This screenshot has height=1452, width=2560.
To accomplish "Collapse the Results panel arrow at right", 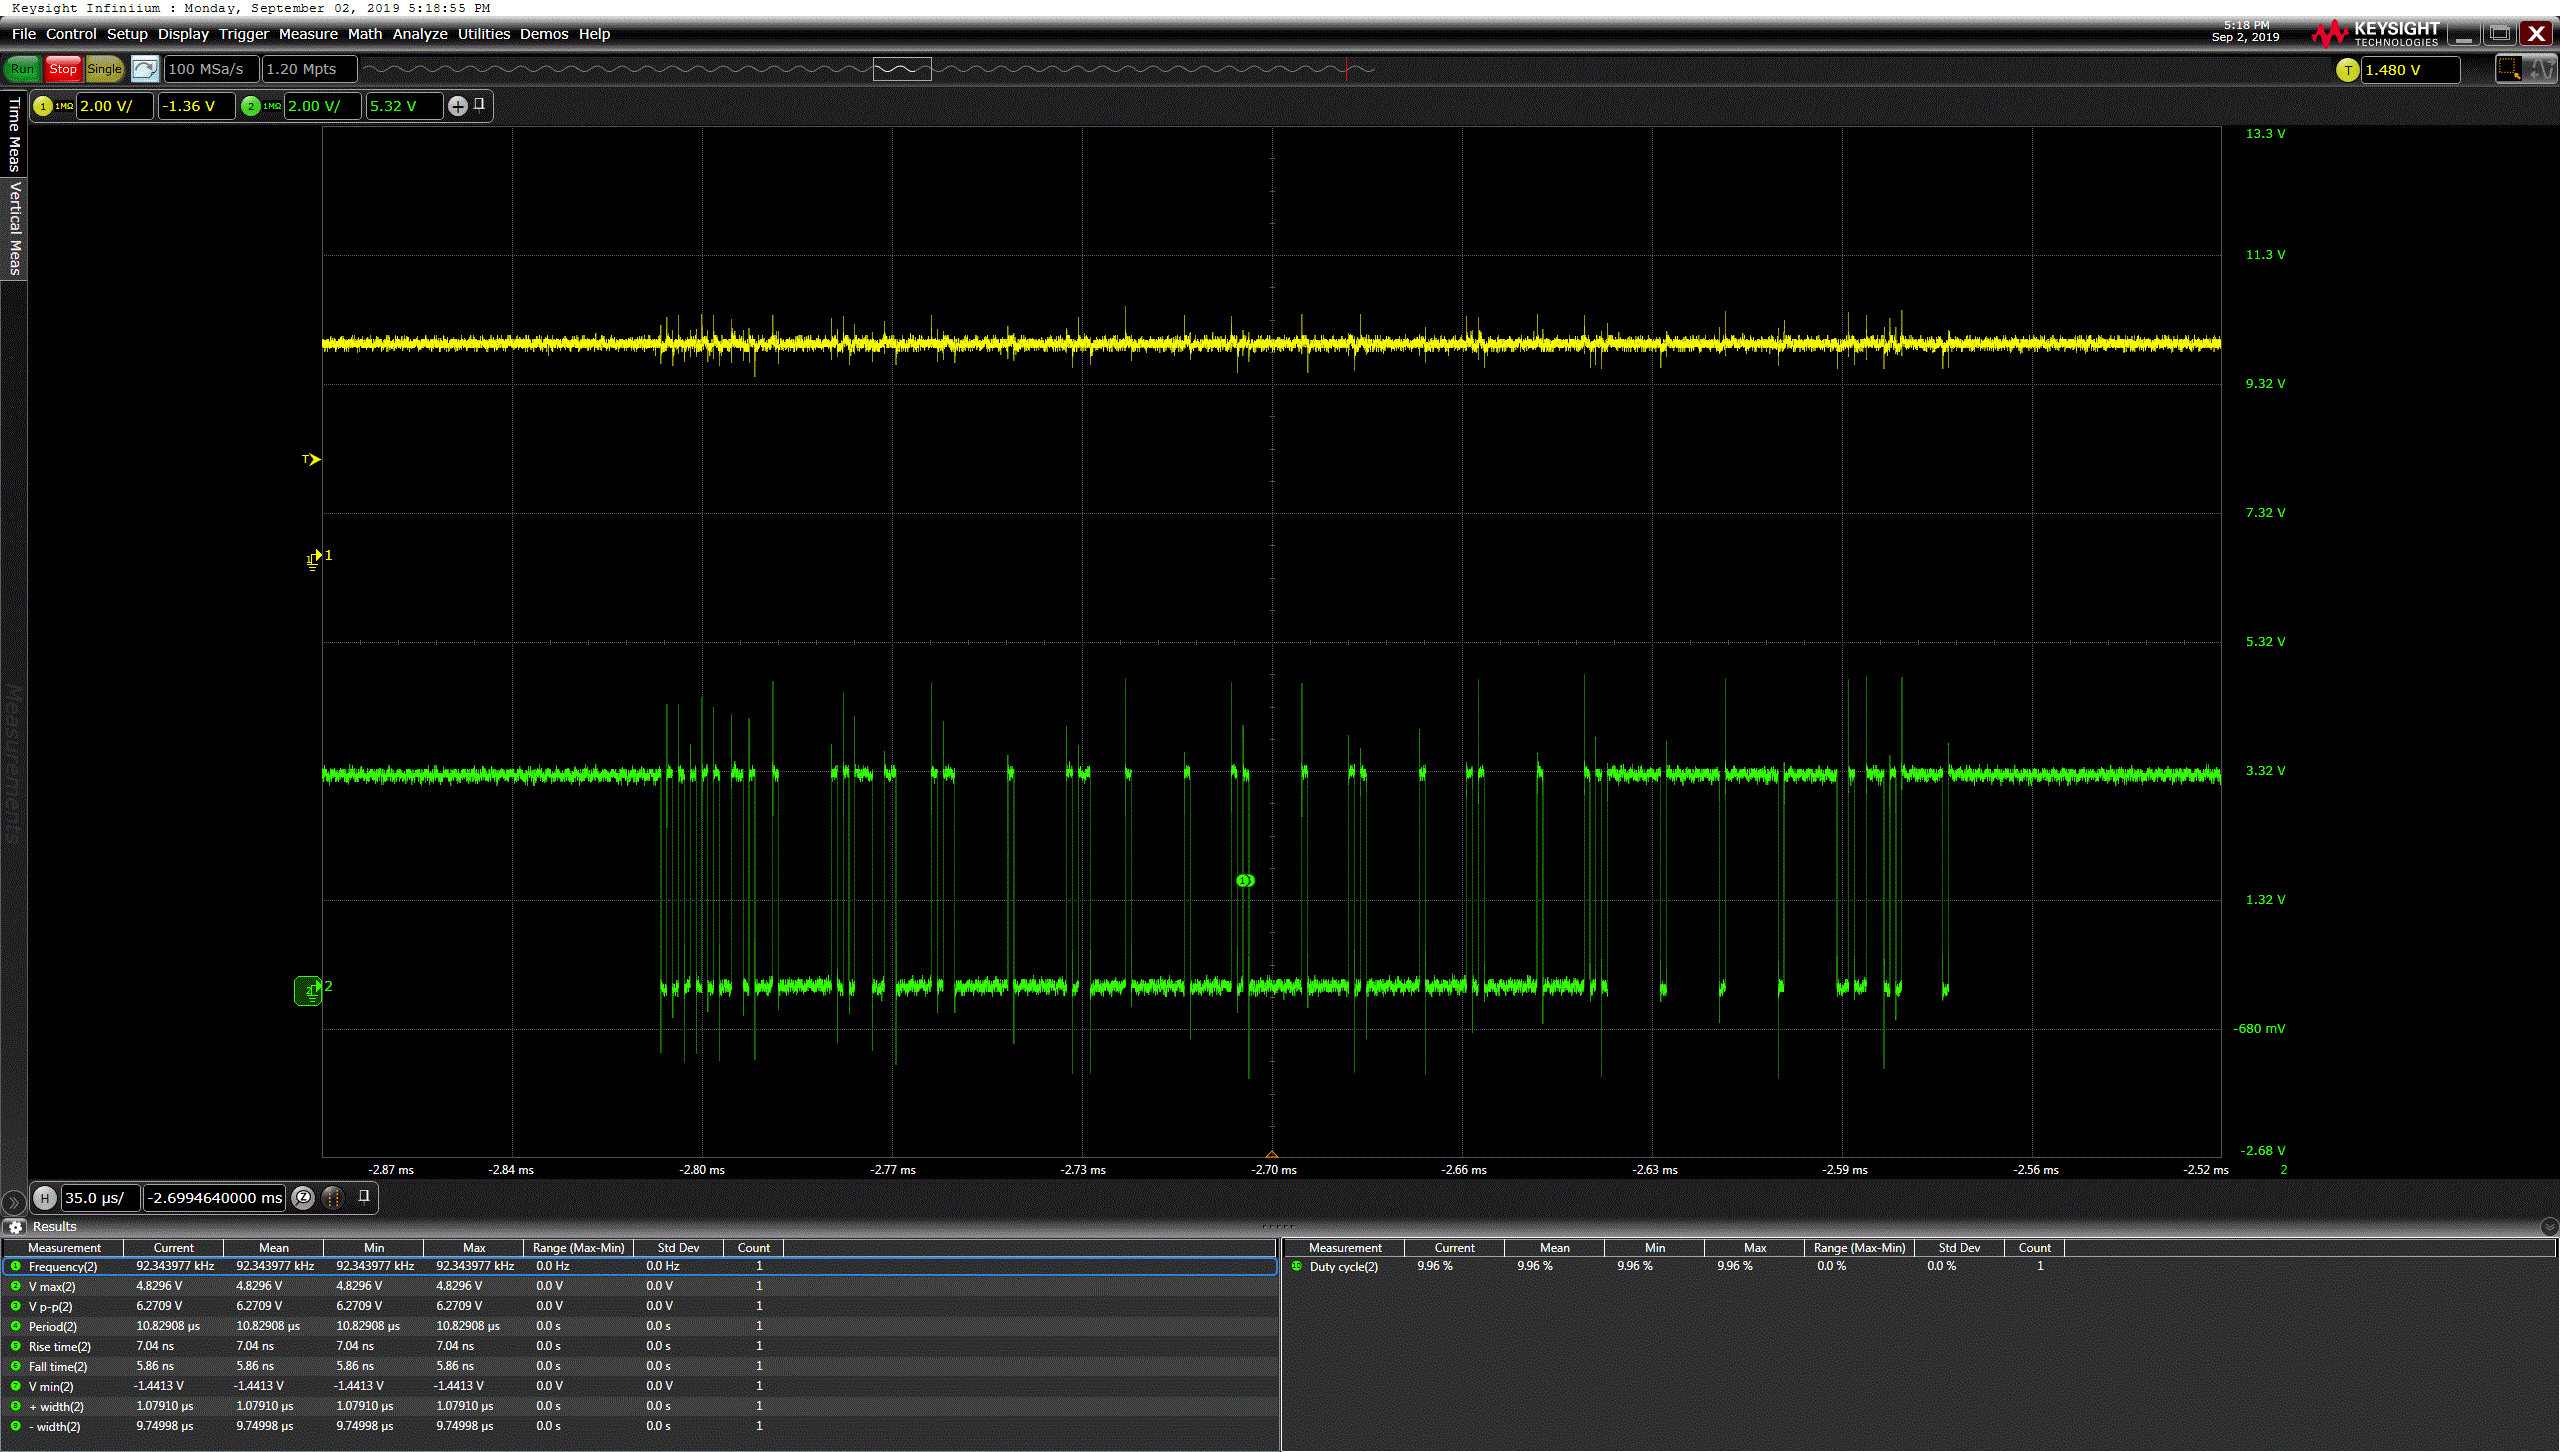I will click(x=2548, y=1227).
